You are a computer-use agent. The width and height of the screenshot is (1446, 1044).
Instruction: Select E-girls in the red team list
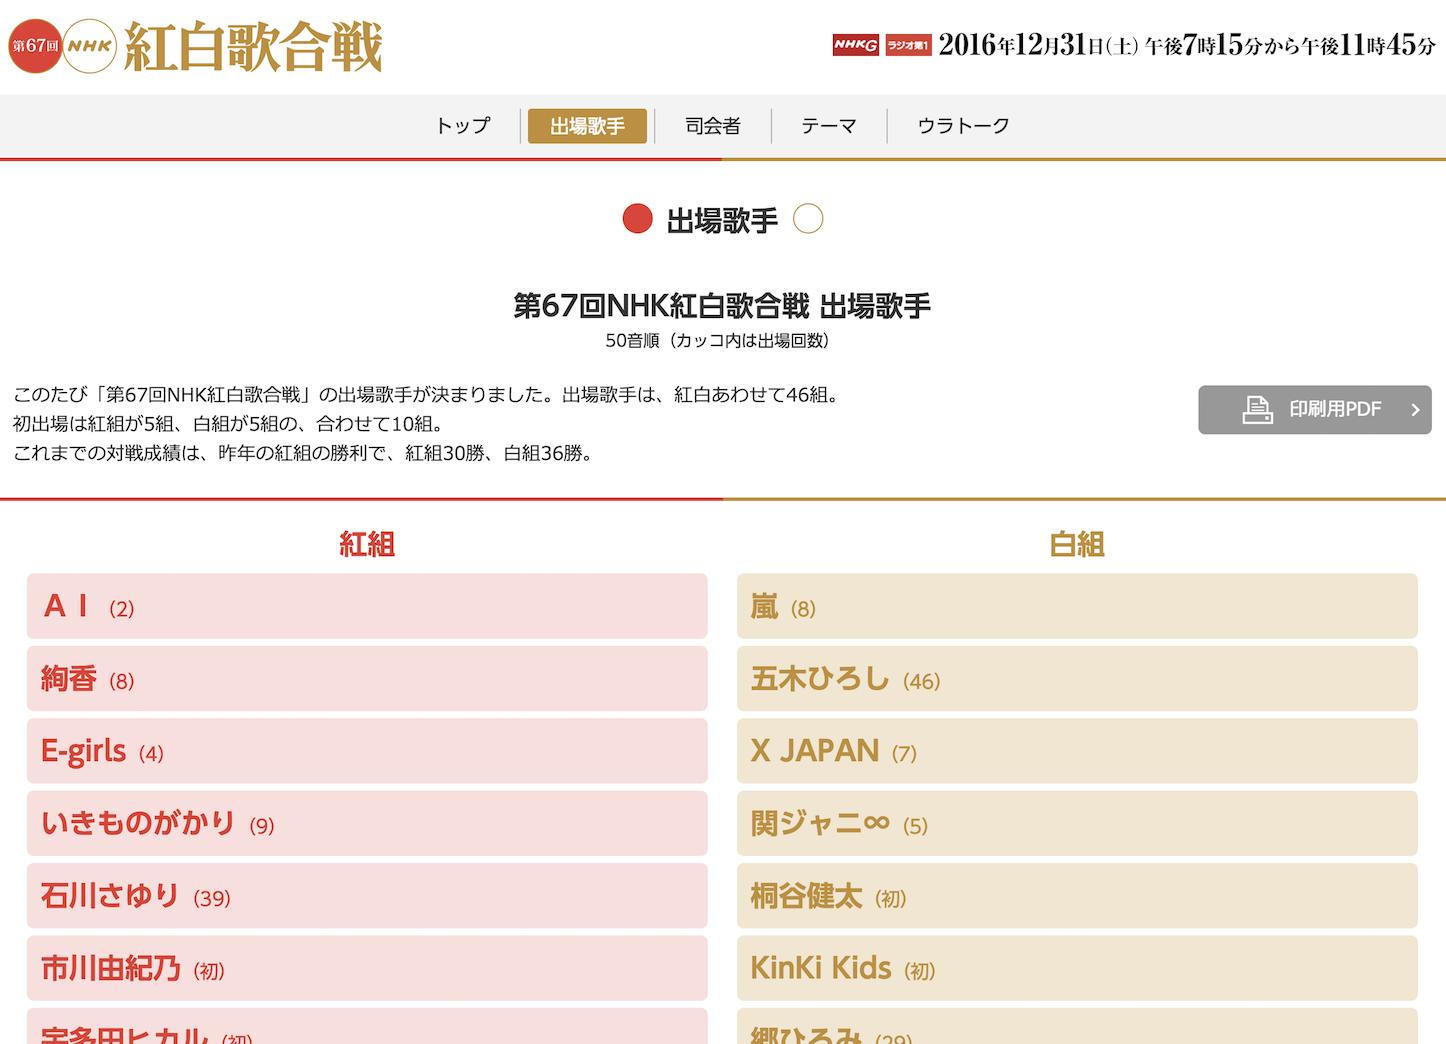(x=366, y=751)
